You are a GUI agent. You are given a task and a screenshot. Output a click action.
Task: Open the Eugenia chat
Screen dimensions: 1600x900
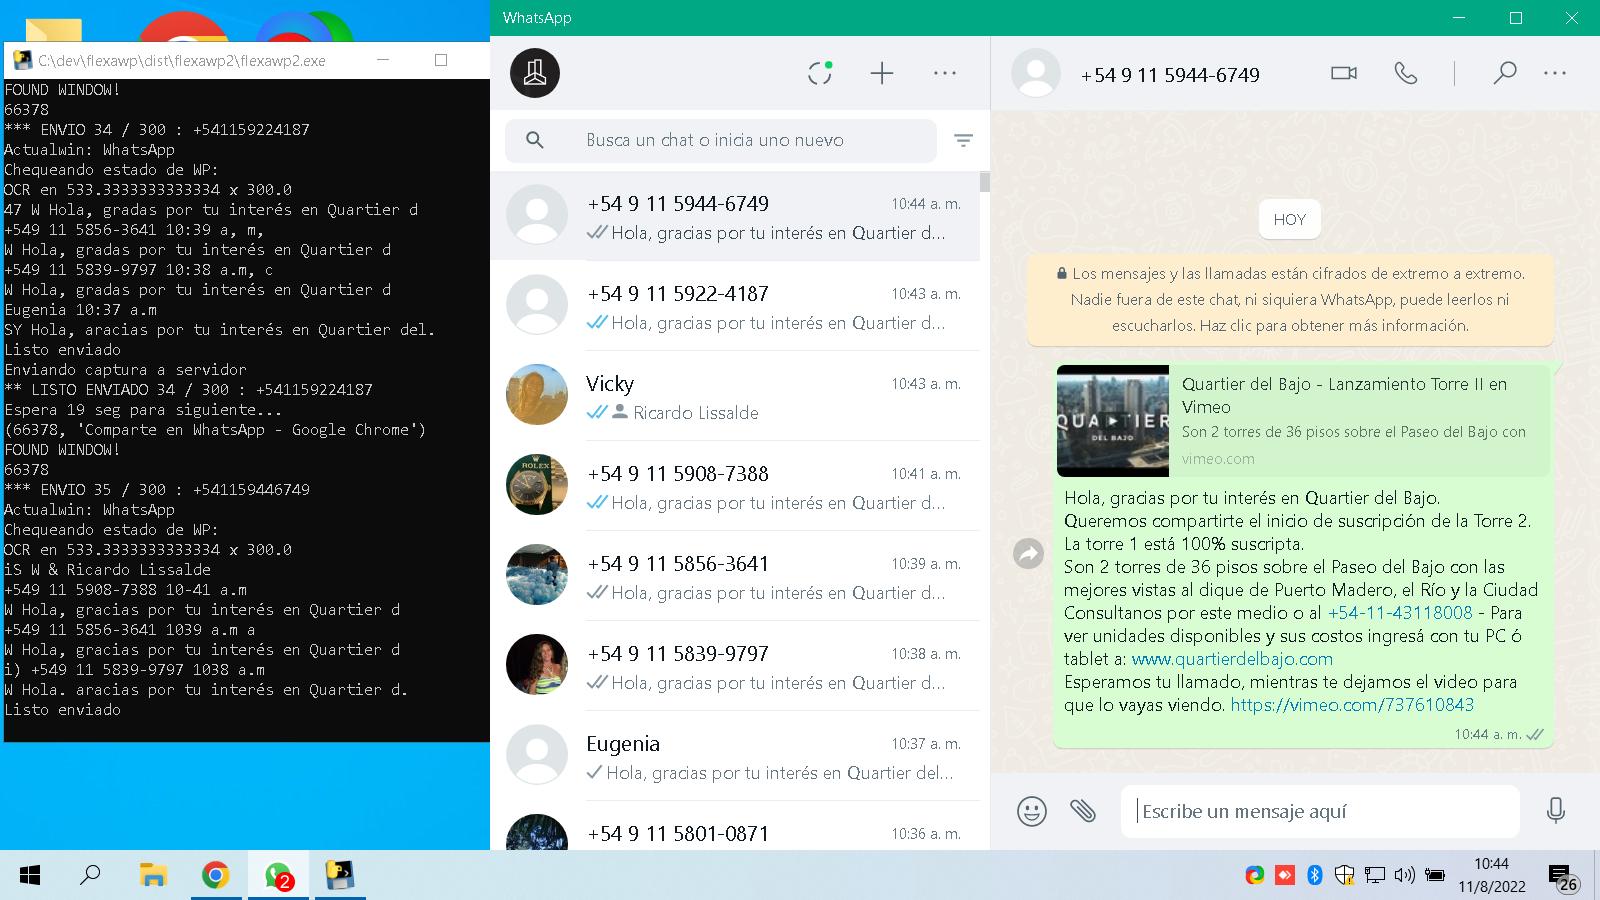coord(735,756)
